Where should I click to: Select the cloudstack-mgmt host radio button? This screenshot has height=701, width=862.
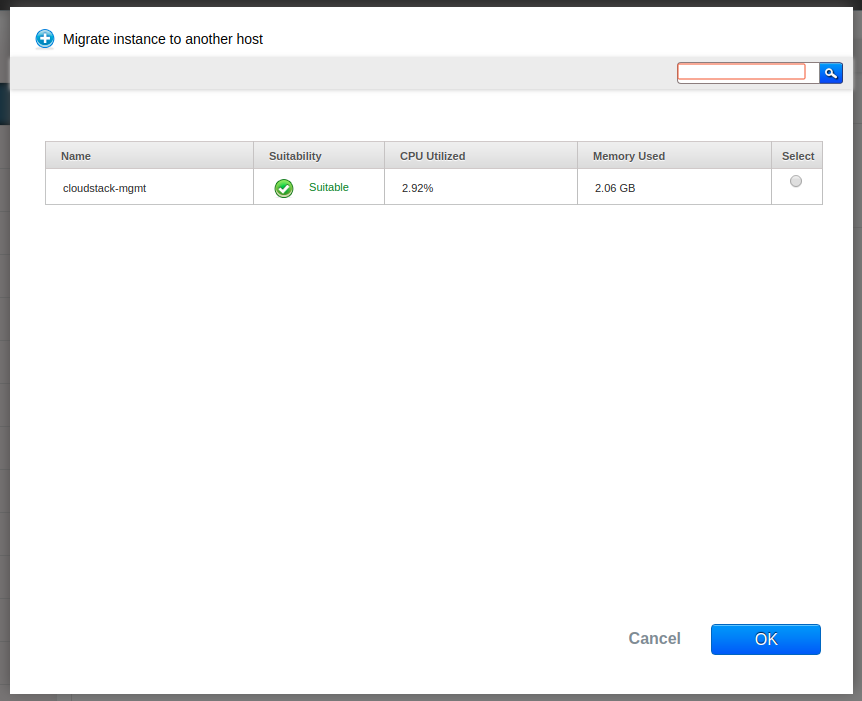coord(795,181)
